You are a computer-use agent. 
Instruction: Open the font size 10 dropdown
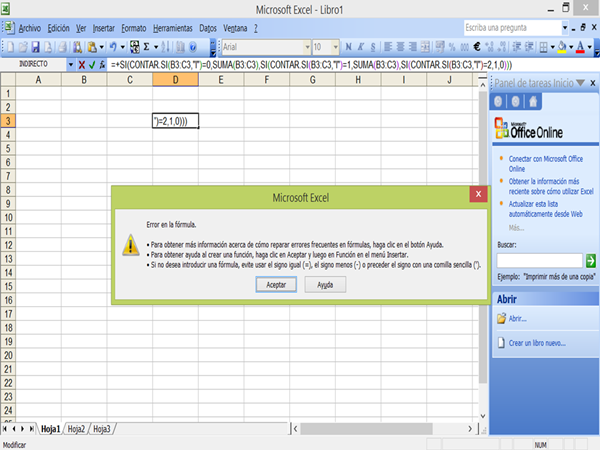click(x=336, y=47)
